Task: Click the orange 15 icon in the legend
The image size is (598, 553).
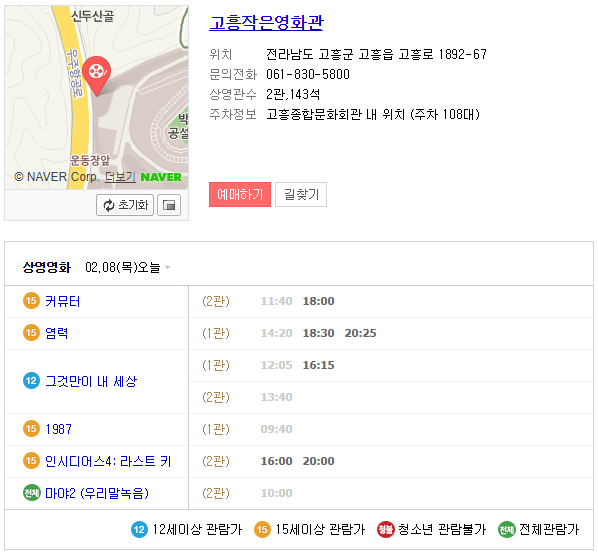Action: [262, 530]
